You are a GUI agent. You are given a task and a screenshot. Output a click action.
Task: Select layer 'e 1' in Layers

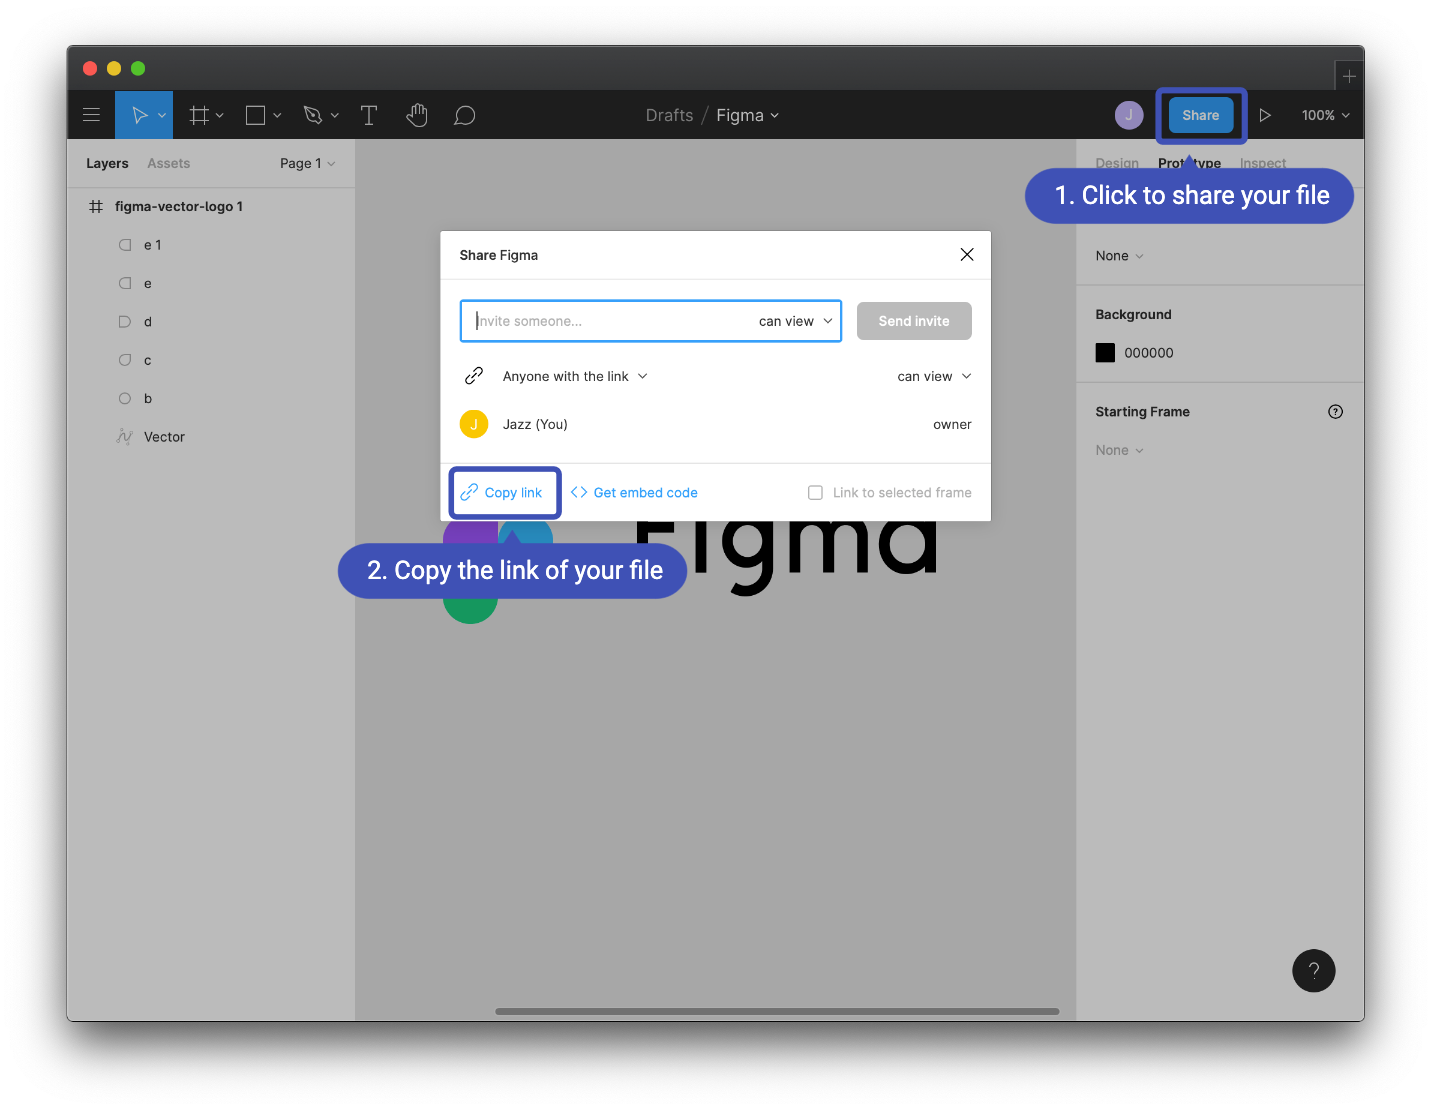[211, 245]
